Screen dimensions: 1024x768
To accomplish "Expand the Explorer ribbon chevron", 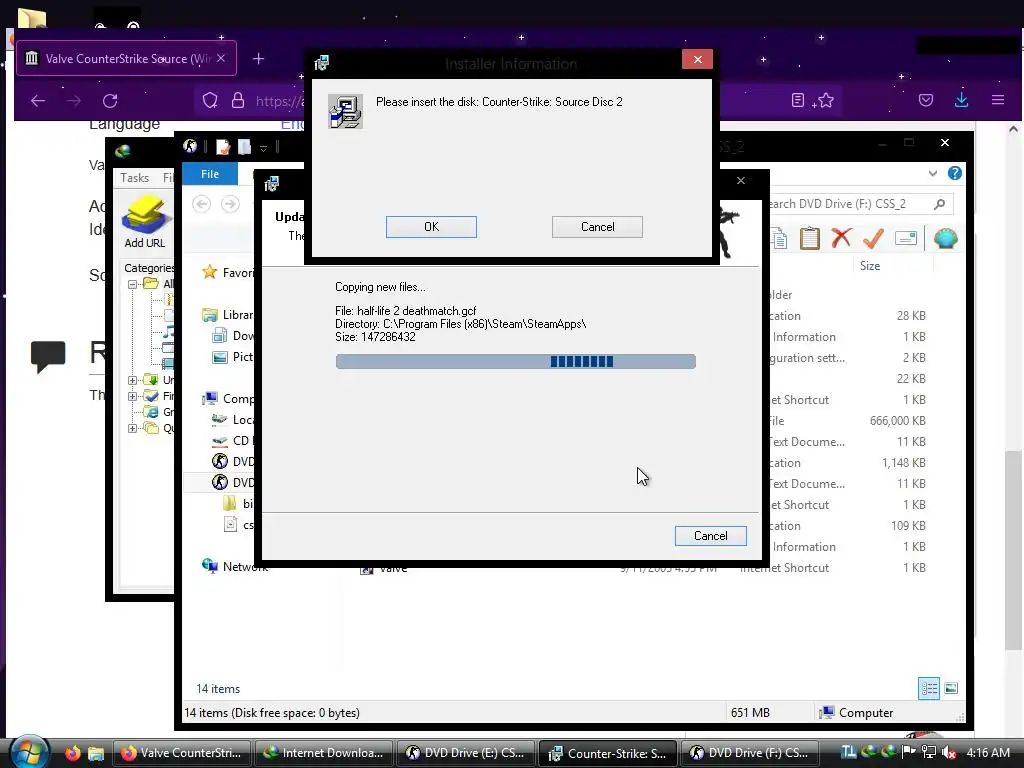I will [x=933, y=173].
